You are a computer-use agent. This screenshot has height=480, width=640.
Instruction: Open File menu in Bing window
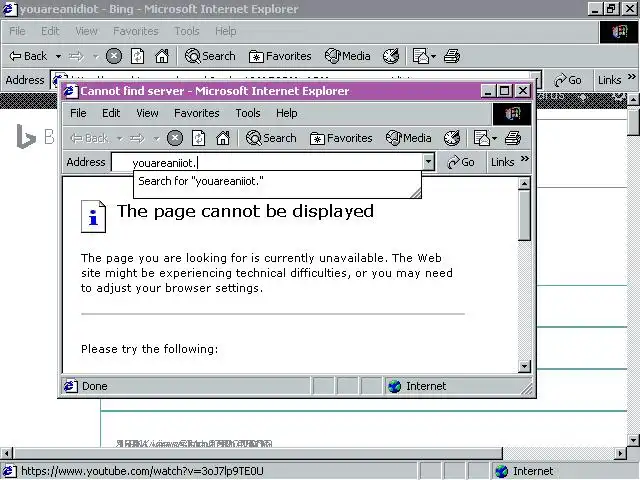(x=17, y=31)
